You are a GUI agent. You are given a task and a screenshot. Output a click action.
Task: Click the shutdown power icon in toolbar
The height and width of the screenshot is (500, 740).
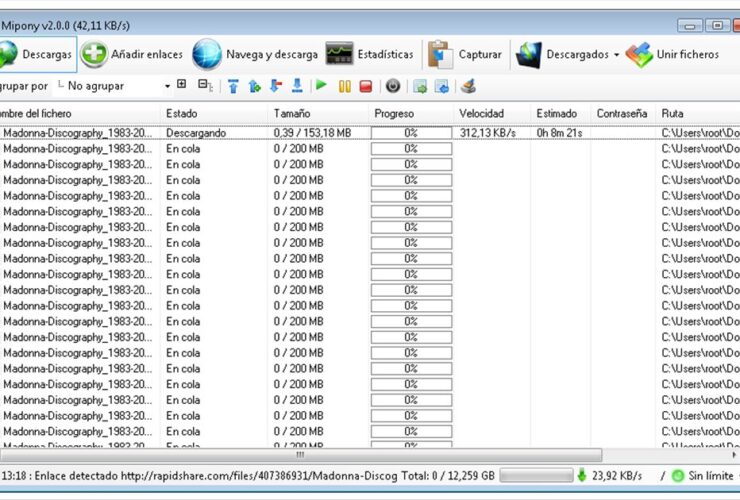click(x=392, y=86)
